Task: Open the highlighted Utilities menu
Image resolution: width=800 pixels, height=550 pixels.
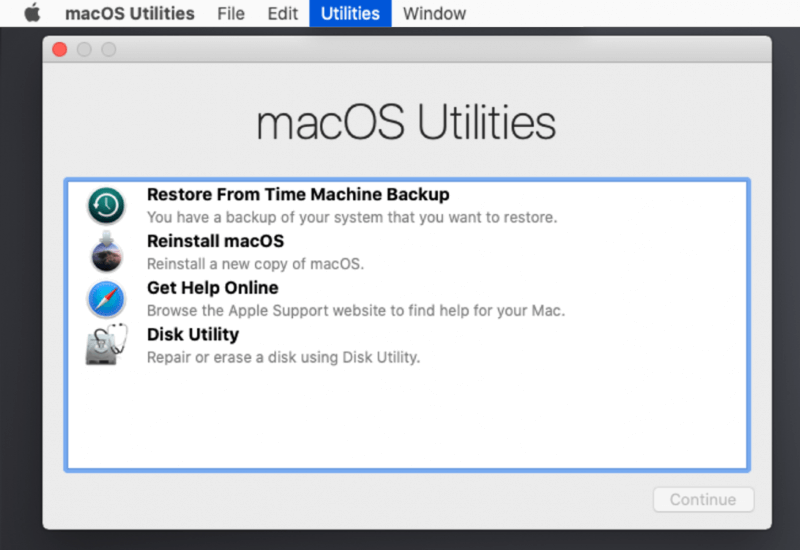Action: (350, 13)
